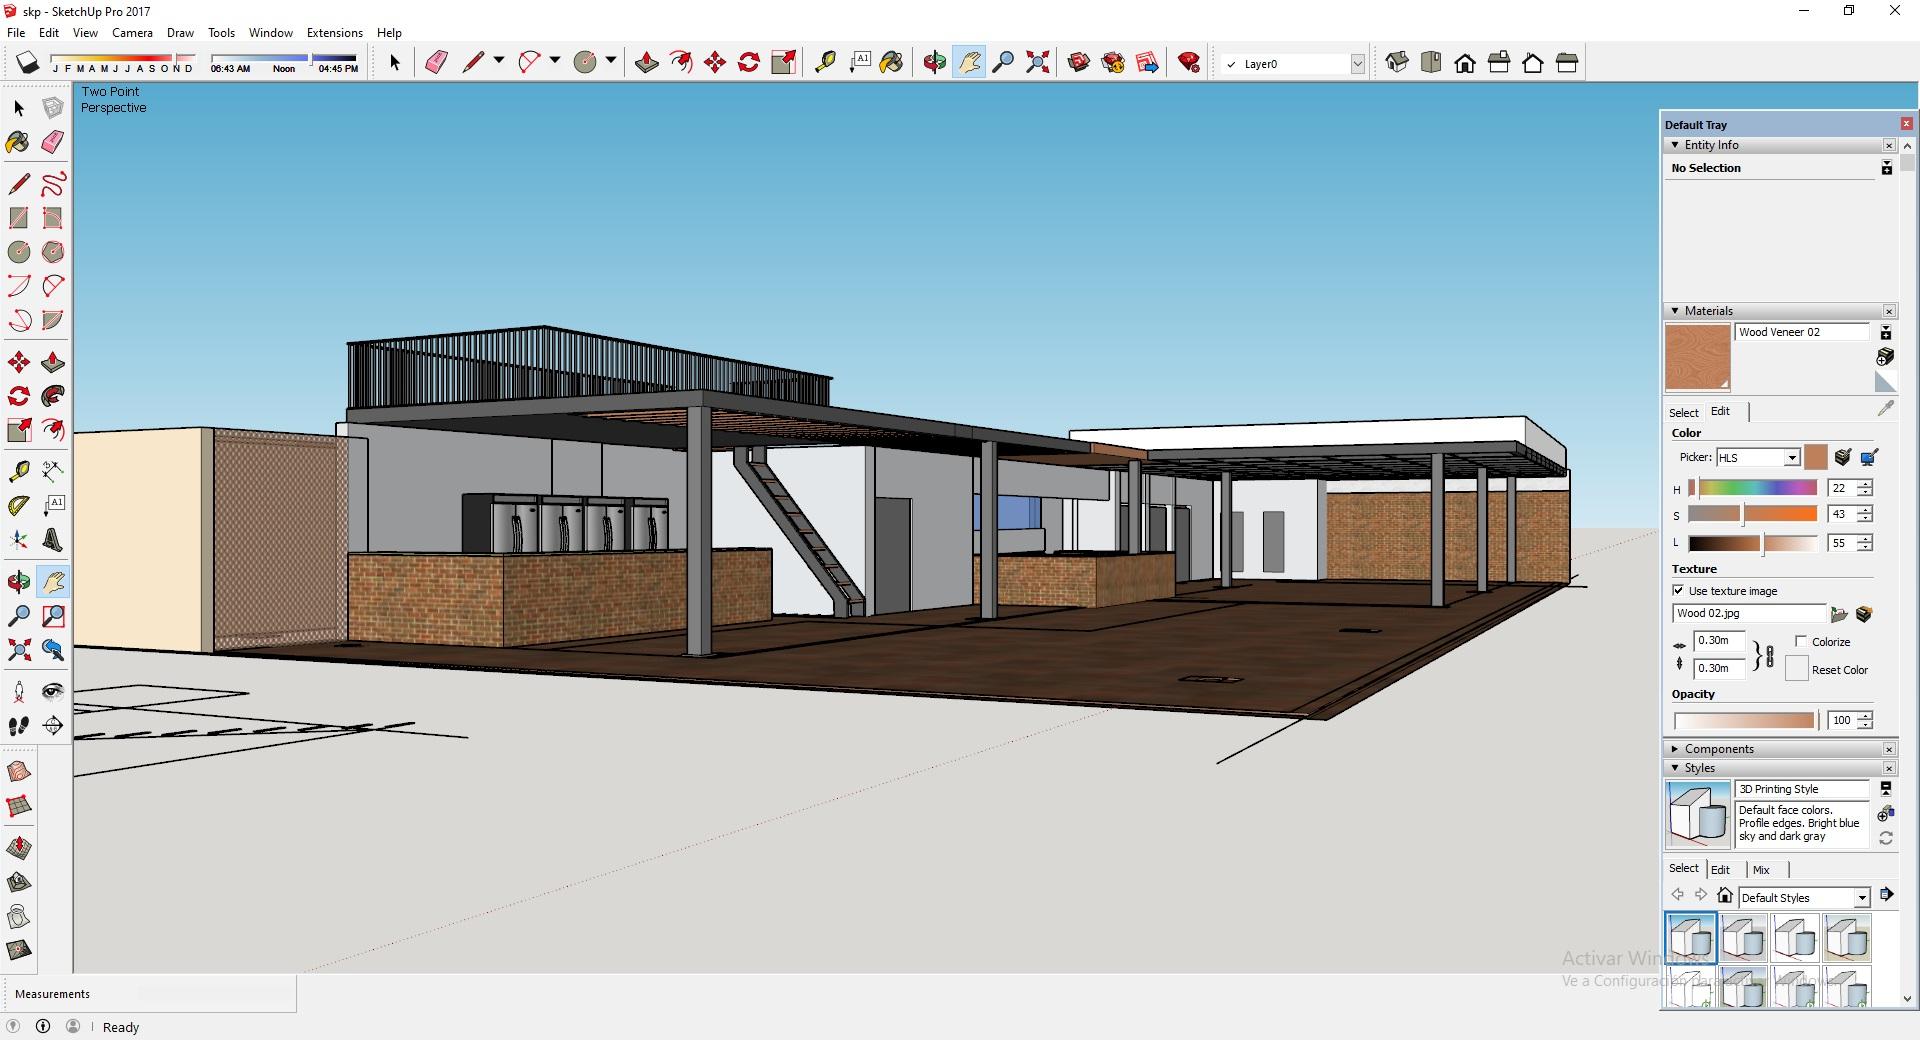1920x1040 pixels.
Task: Click Reset Color button
Action: 1797,669
